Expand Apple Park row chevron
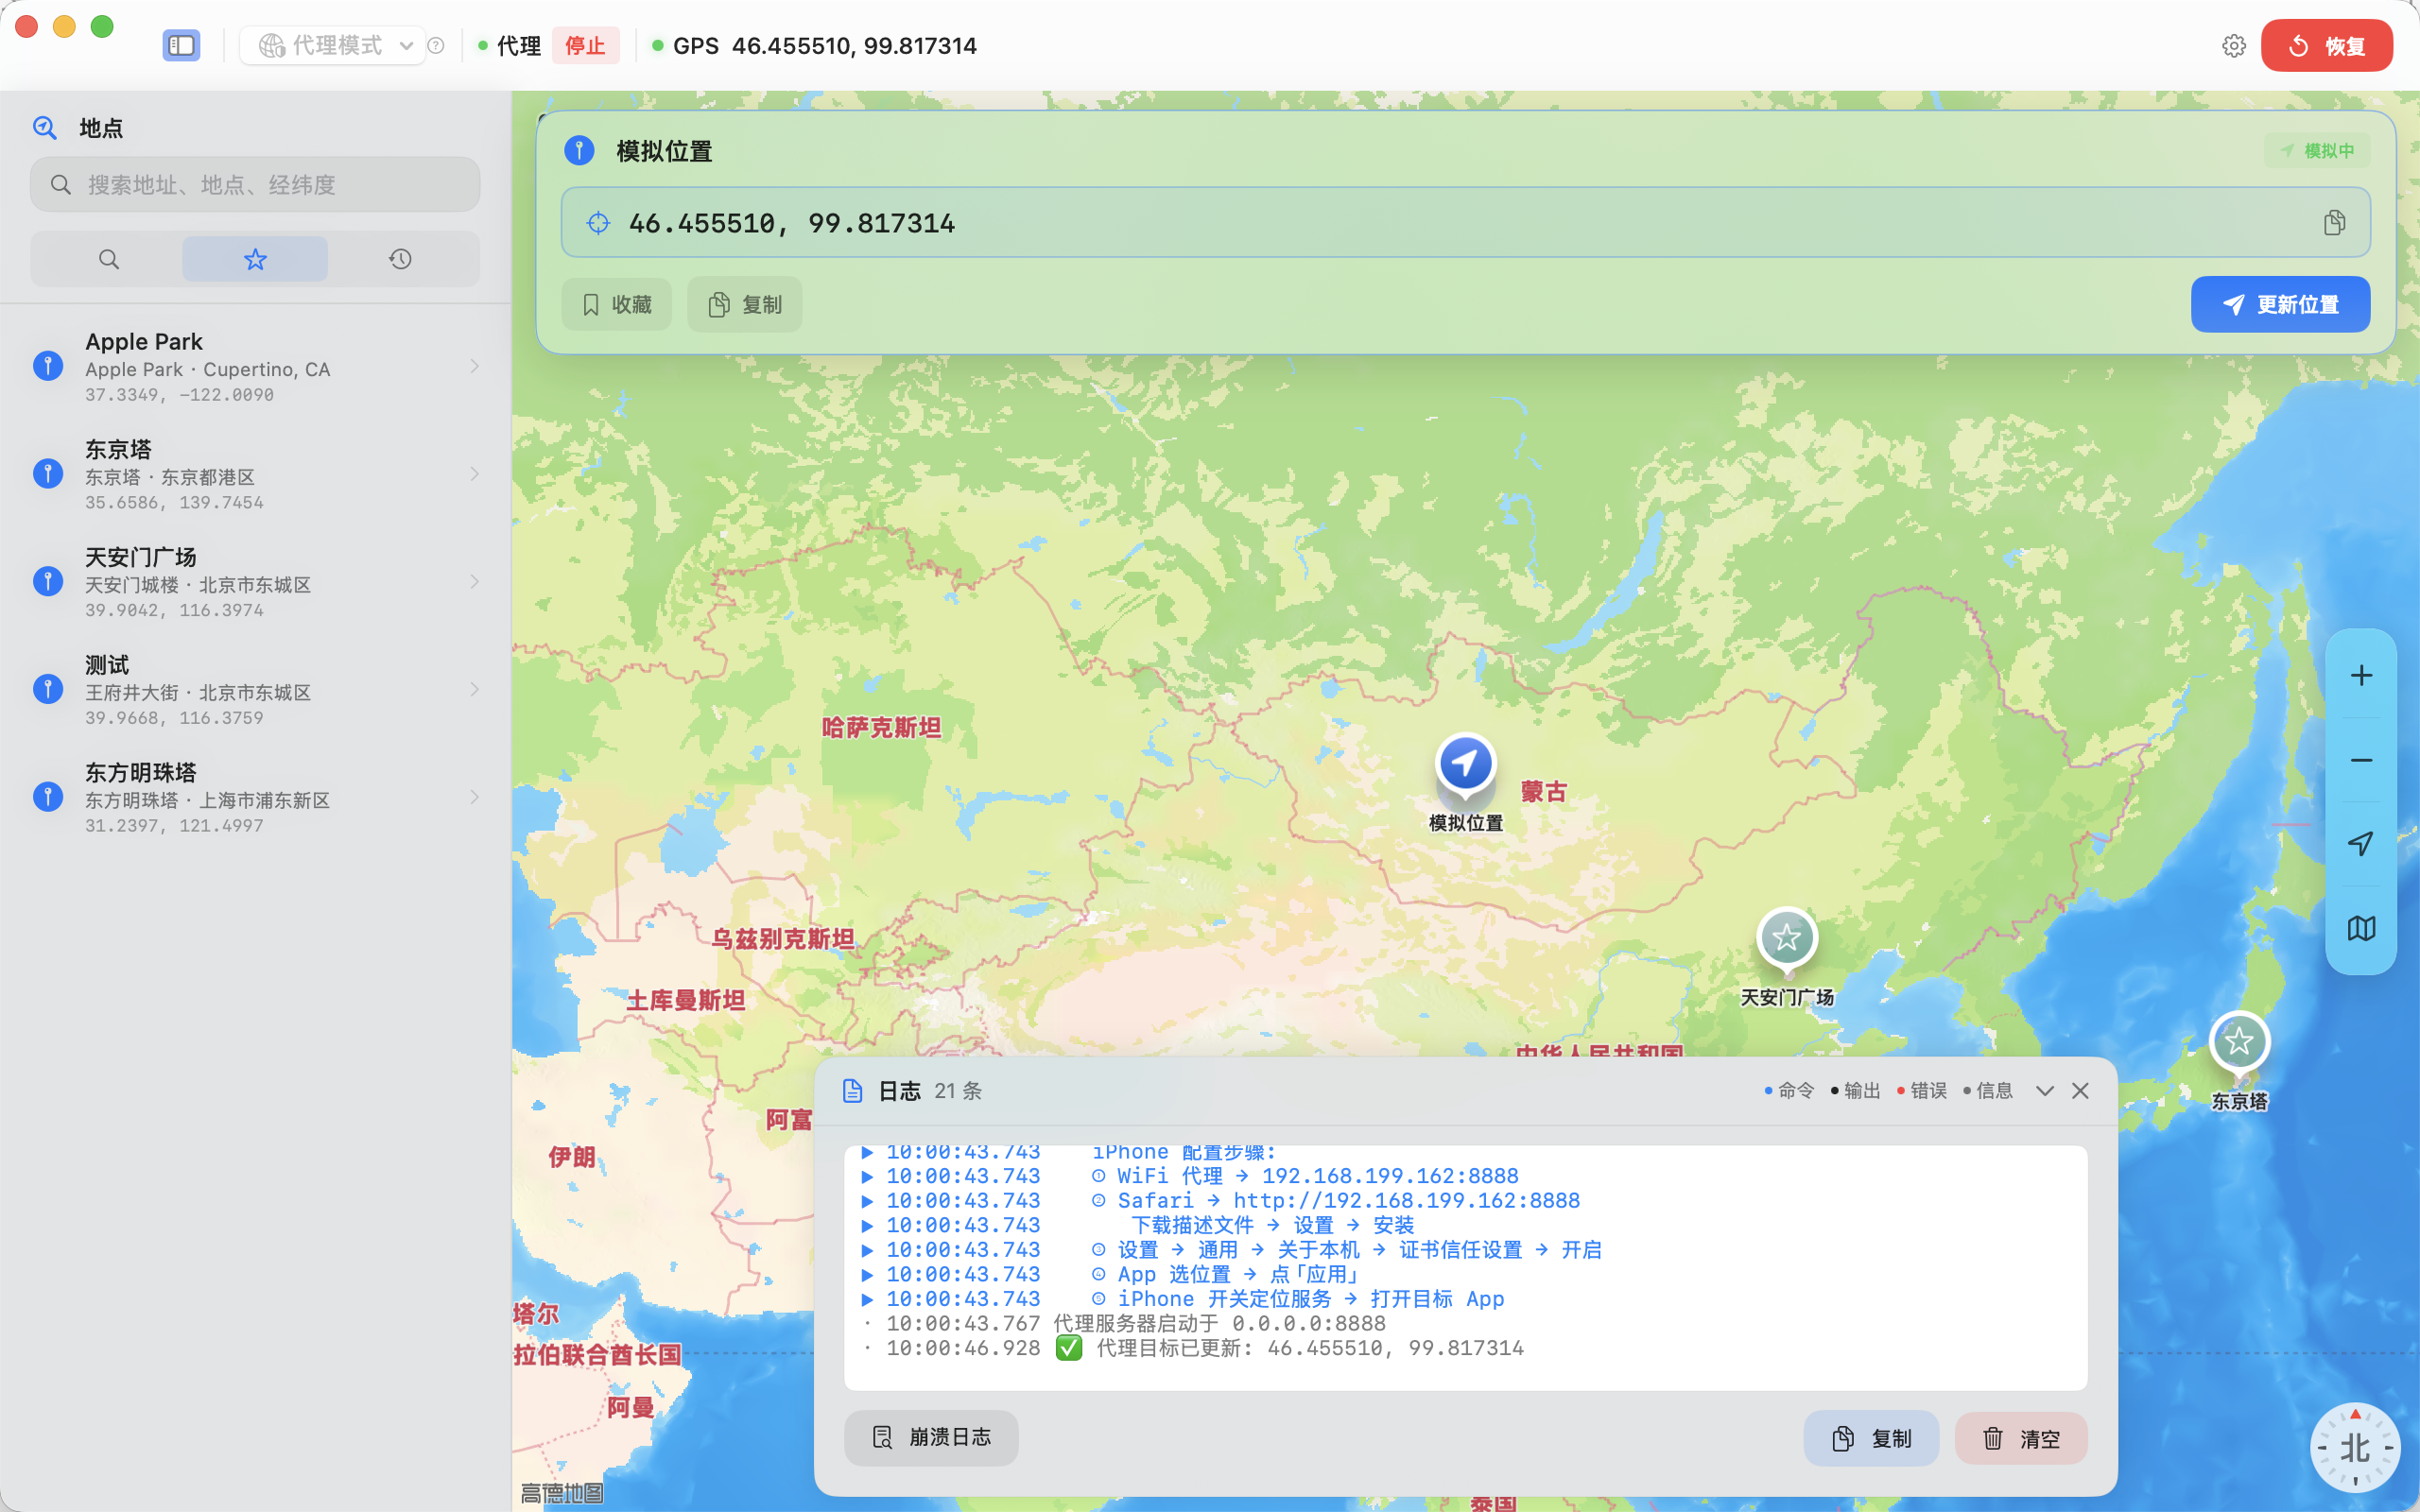This screenshot has width=2420, height=1512. [x=475, y=366]
